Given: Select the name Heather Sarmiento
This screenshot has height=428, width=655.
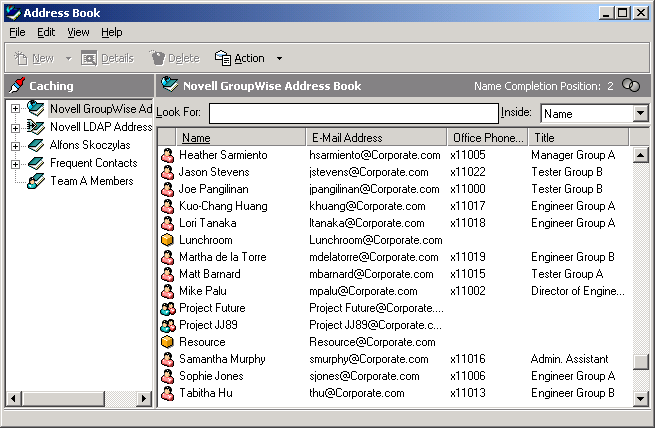Looking at the screenshot, I should (223, 155).
